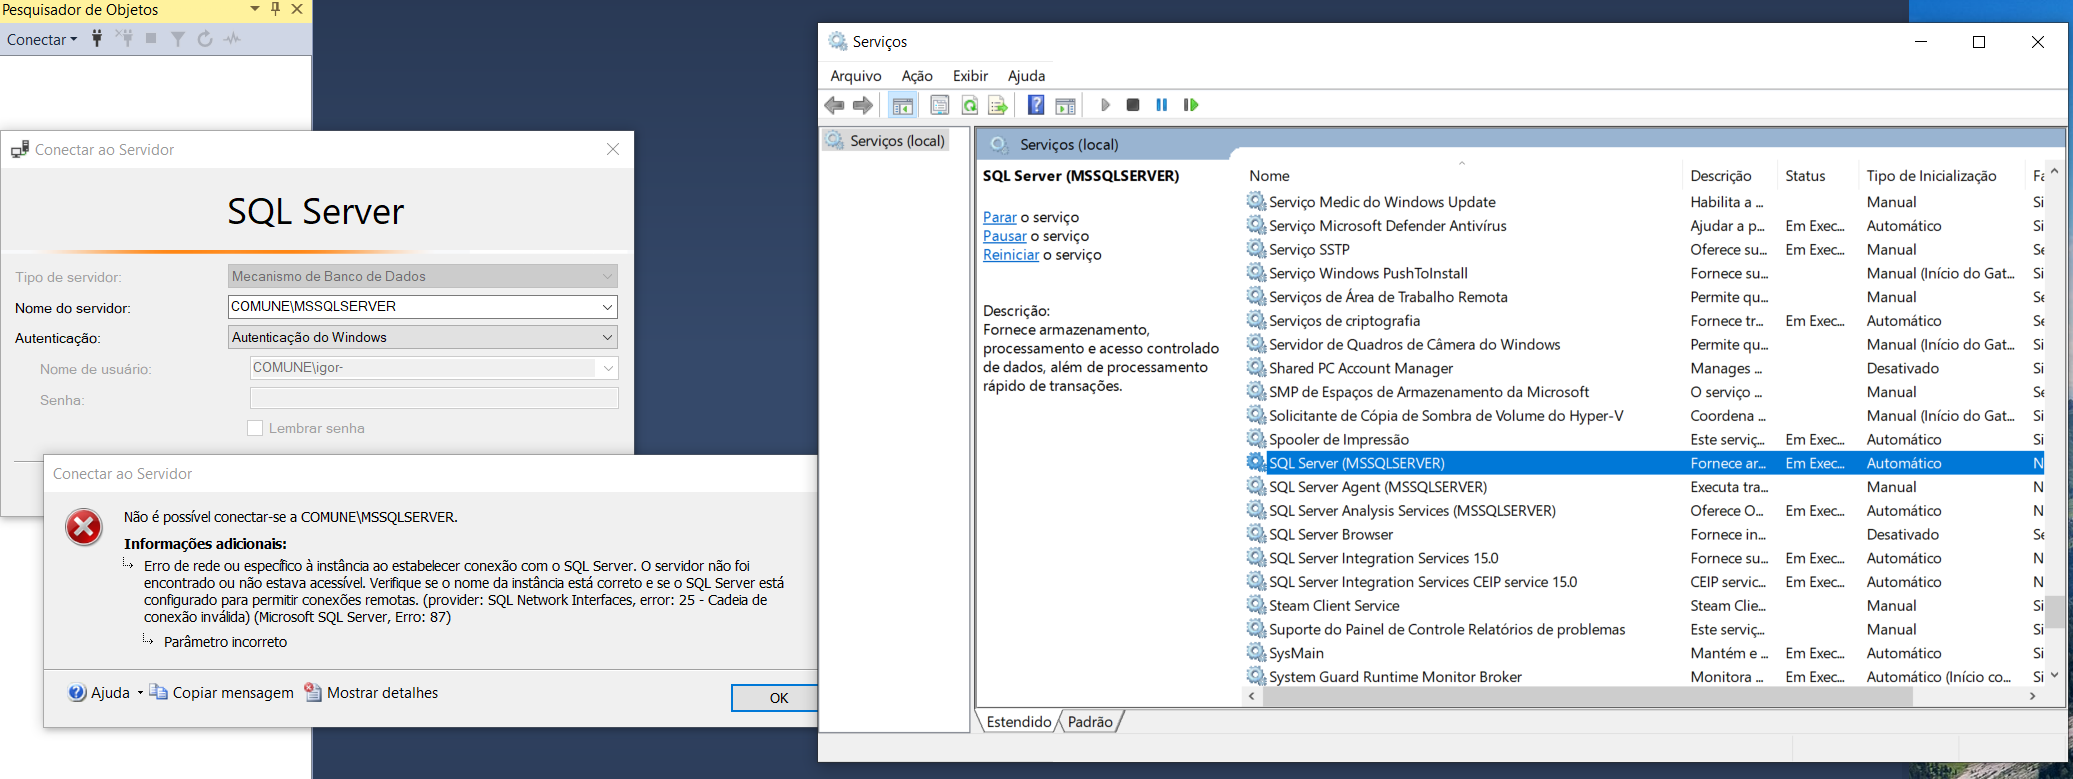The width and height of the screenshot is (2073, 779).
Task: Open the Ação menu in Serviços
Action: pyautogui.click(x=917, y=76)
